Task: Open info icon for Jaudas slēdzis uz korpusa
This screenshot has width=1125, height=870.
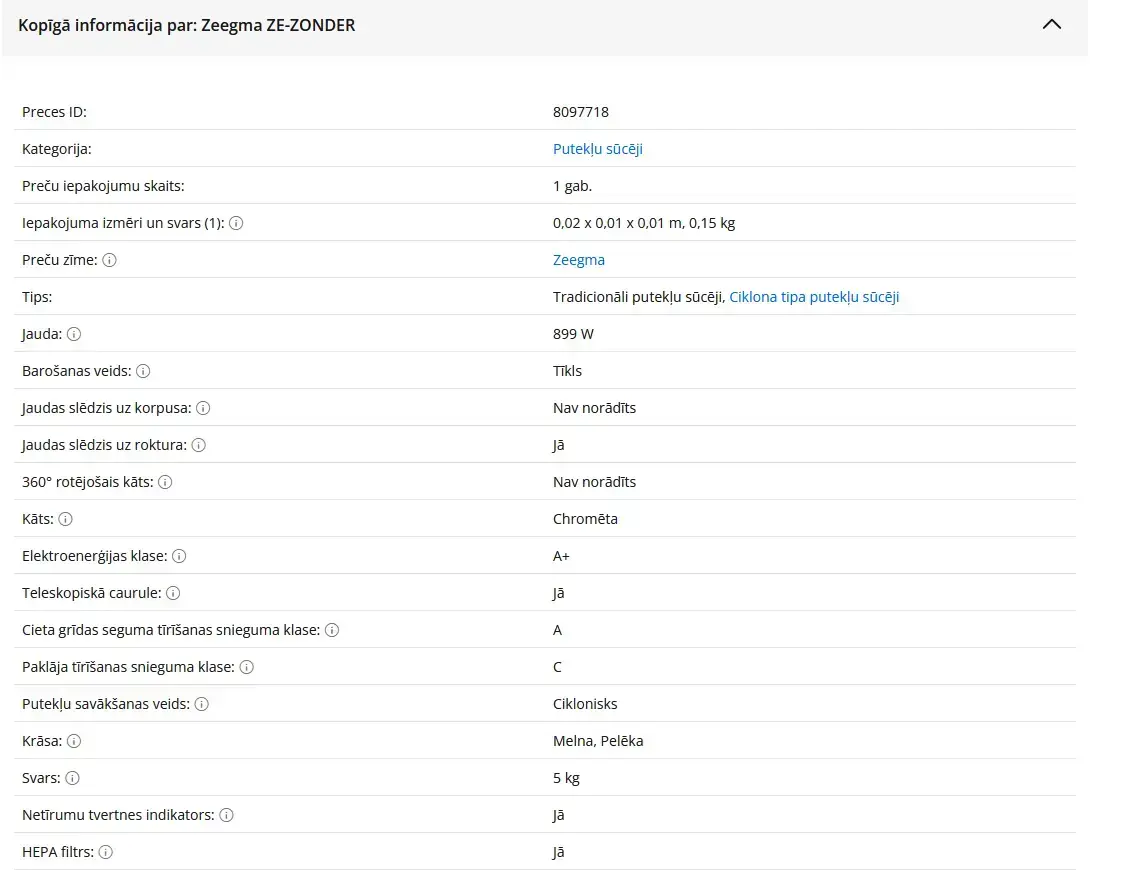Action: [x=203, y=408]
